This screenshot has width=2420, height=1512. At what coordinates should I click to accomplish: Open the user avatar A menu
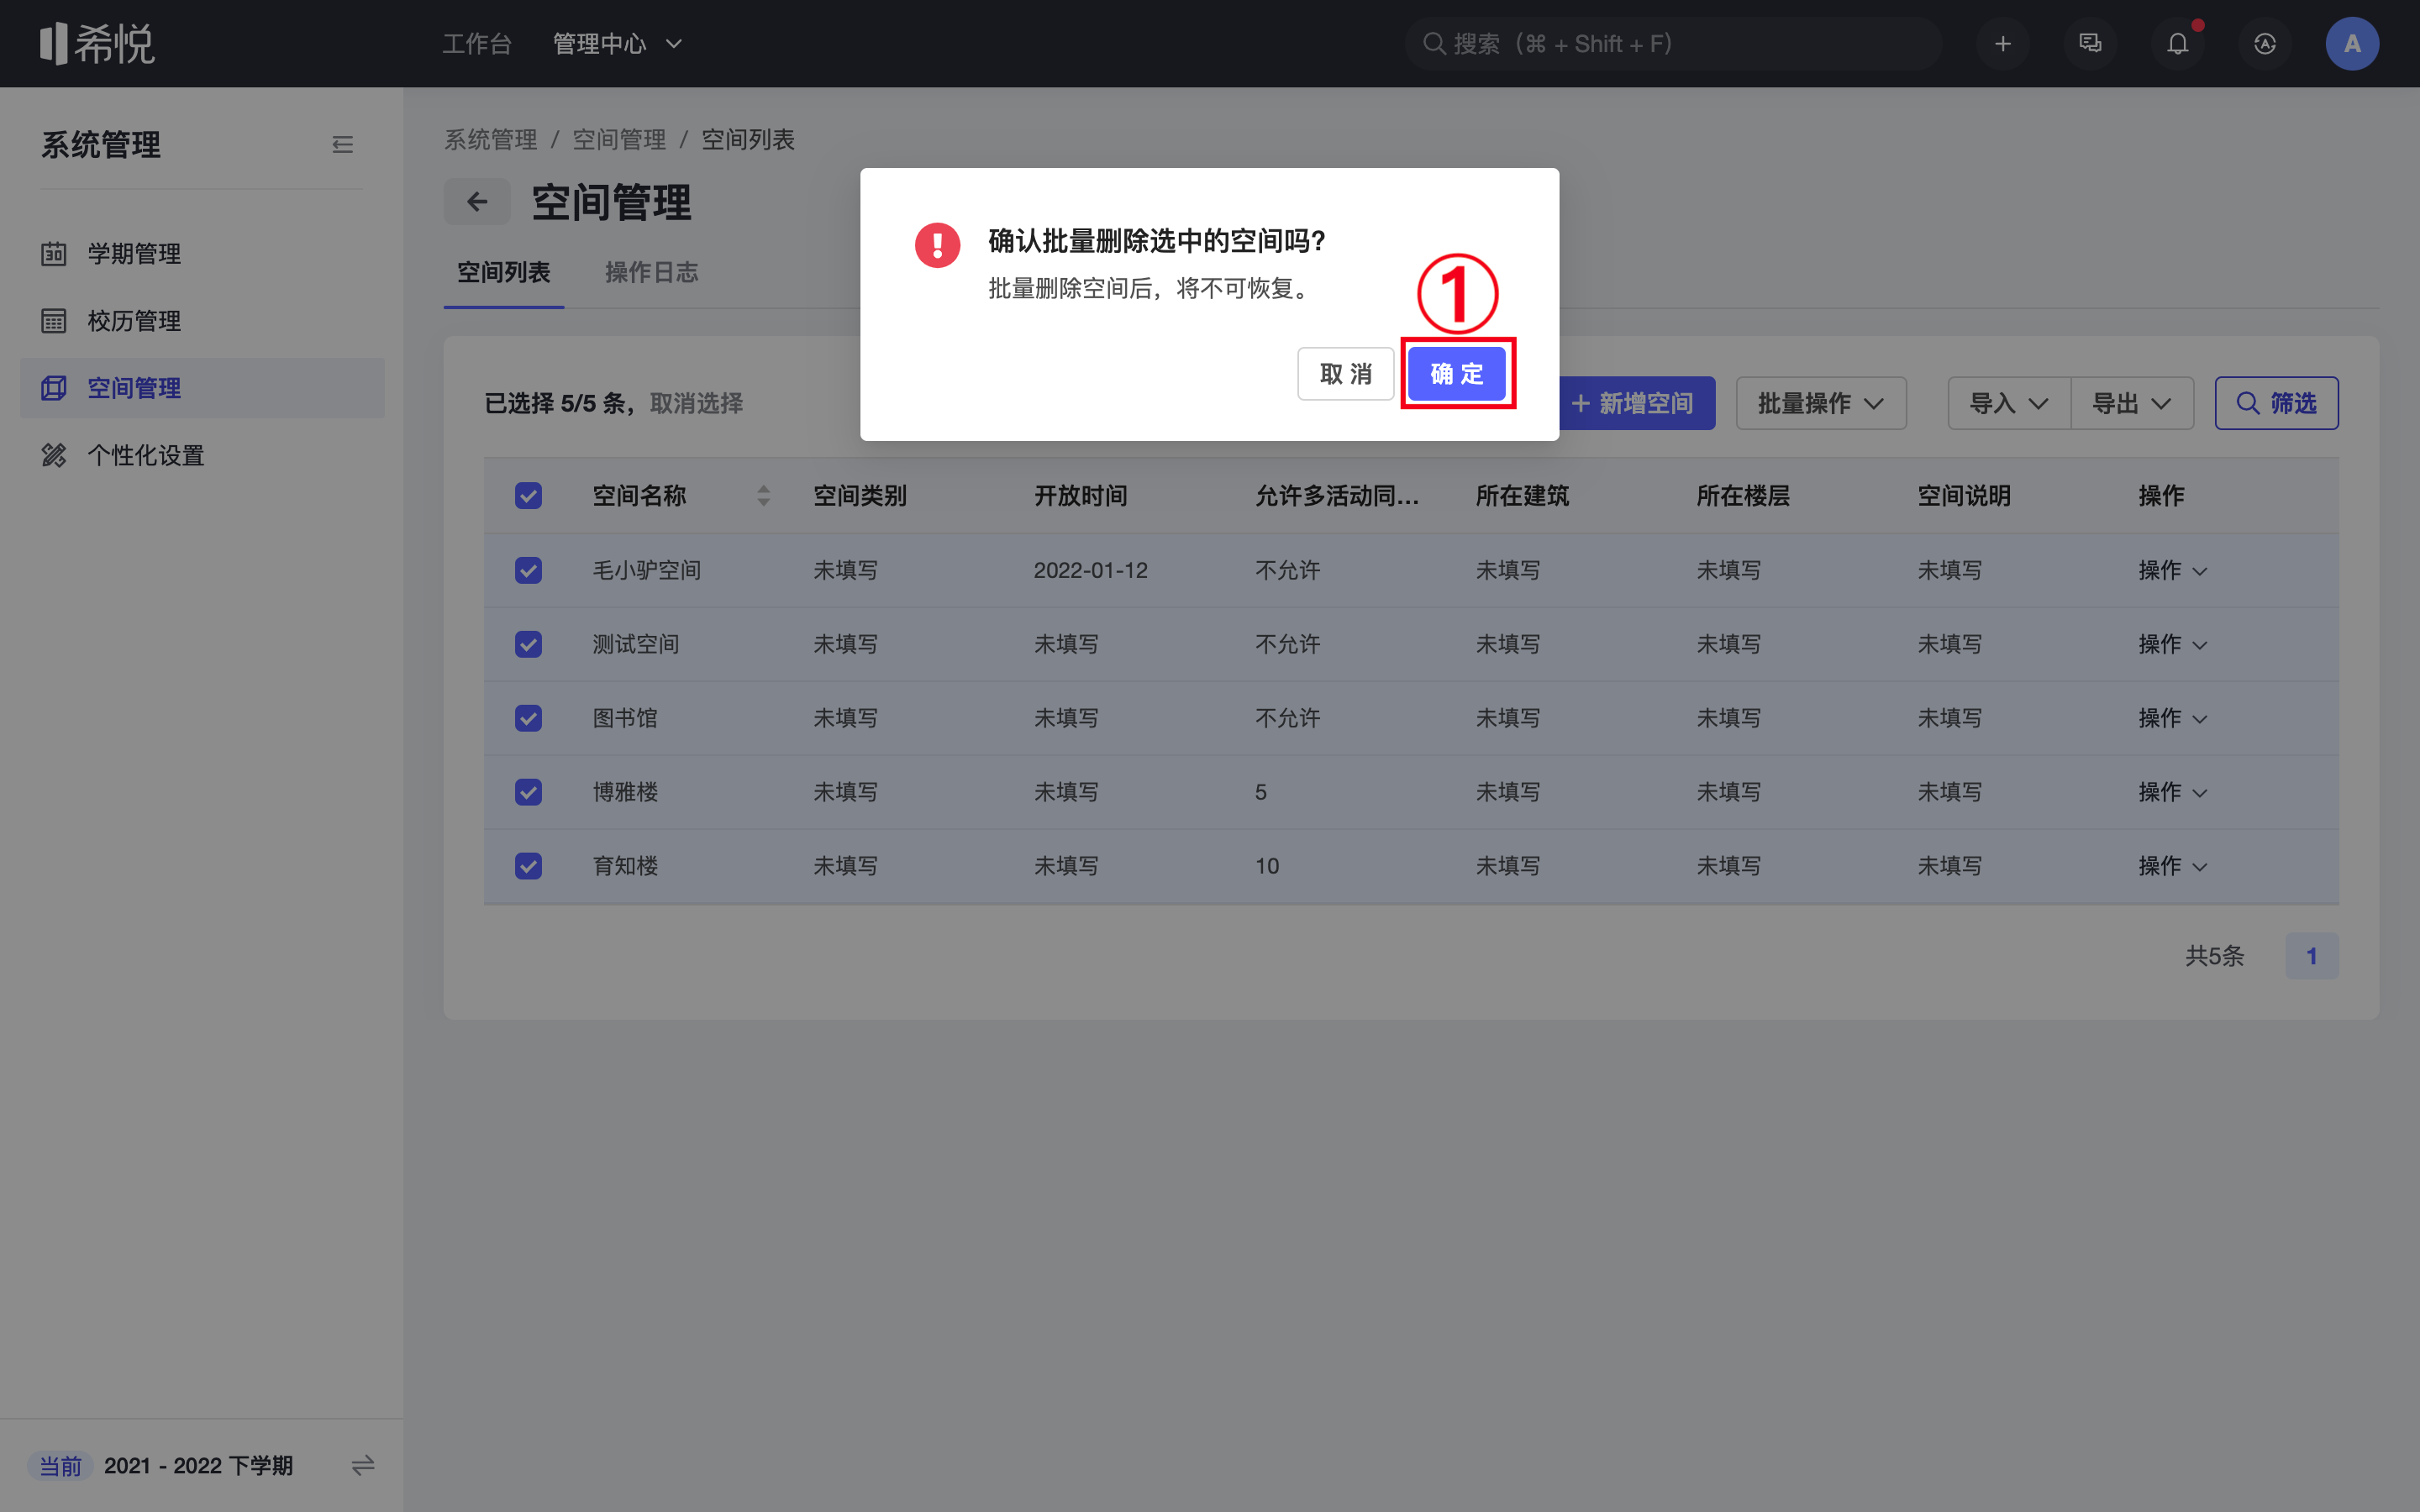click(2352, 43)
